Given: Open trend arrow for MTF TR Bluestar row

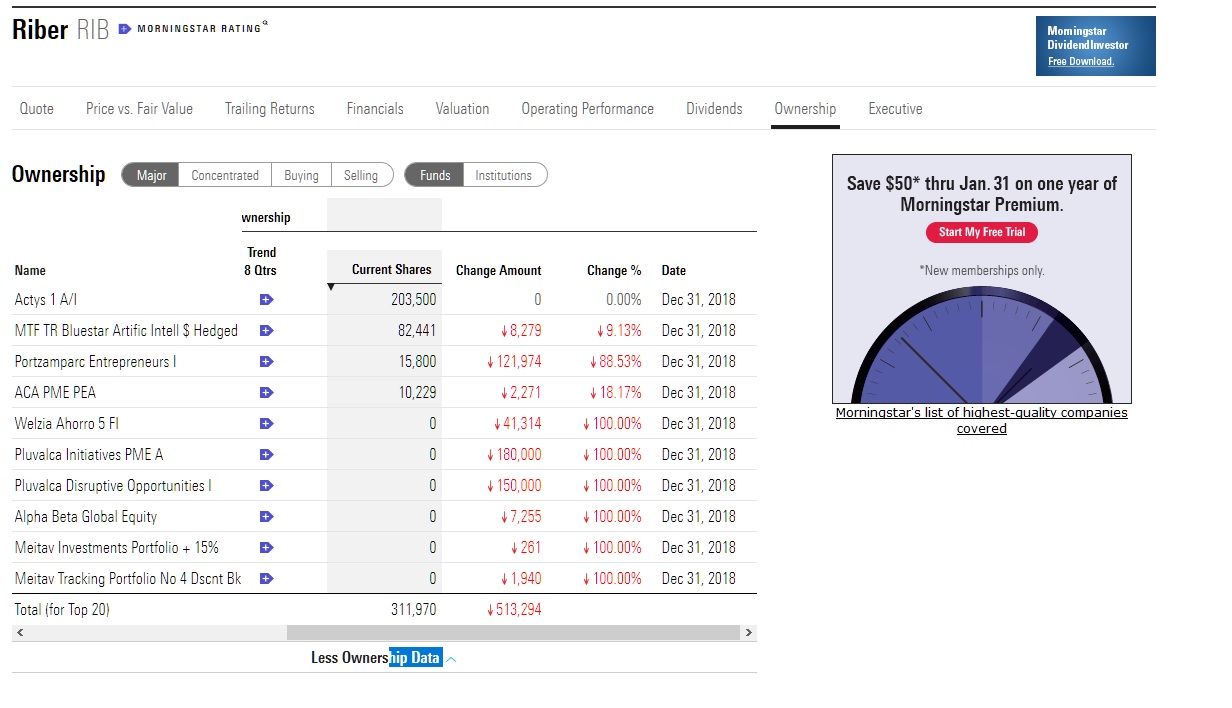Looking at the screenshot, I should click(x=266, y=330).
